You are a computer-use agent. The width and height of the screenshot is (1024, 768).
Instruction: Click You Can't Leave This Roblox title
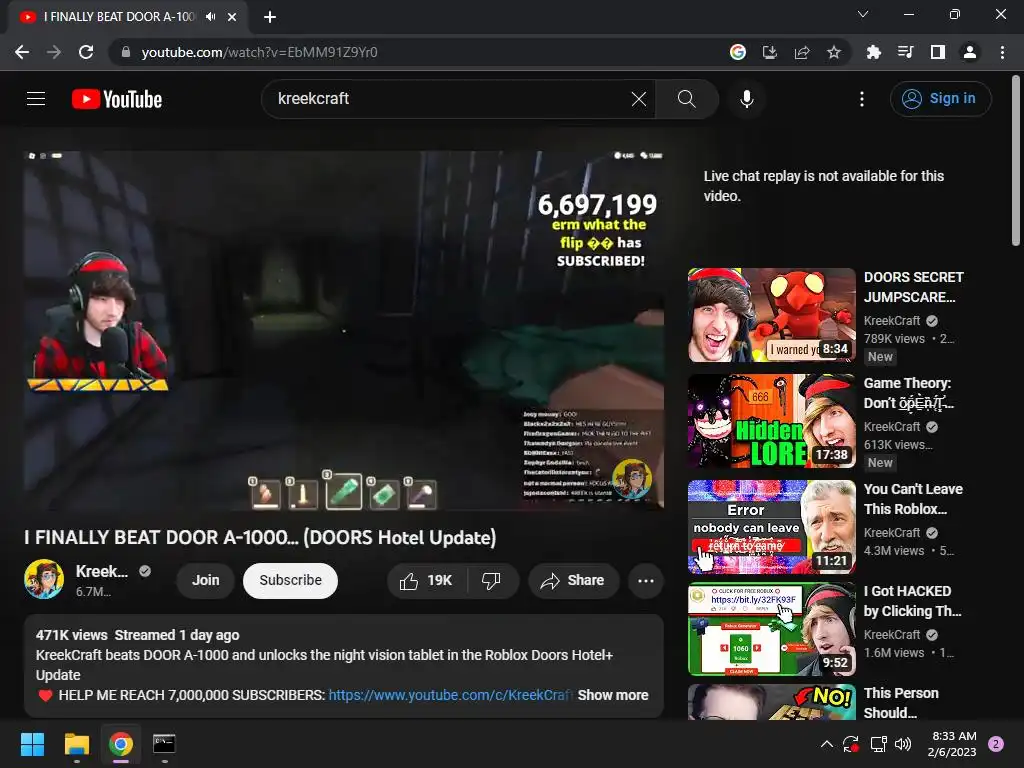[x=913, y=499]
